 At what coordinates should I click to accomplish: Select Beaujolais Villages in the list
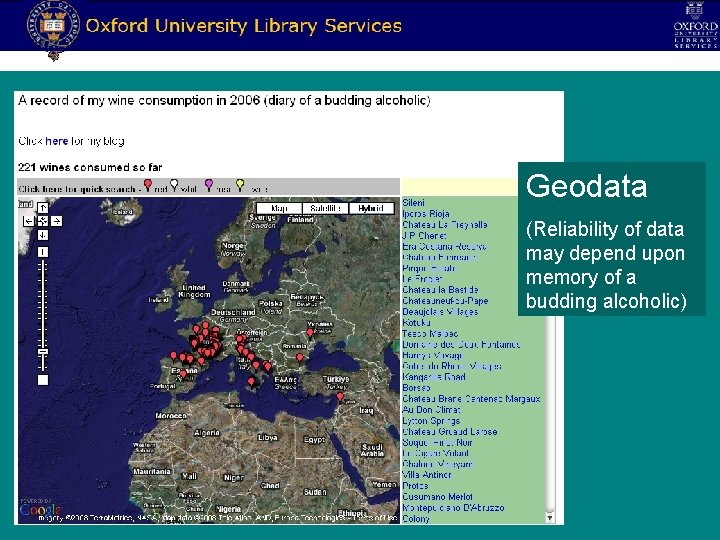click(x=440, y=312)
